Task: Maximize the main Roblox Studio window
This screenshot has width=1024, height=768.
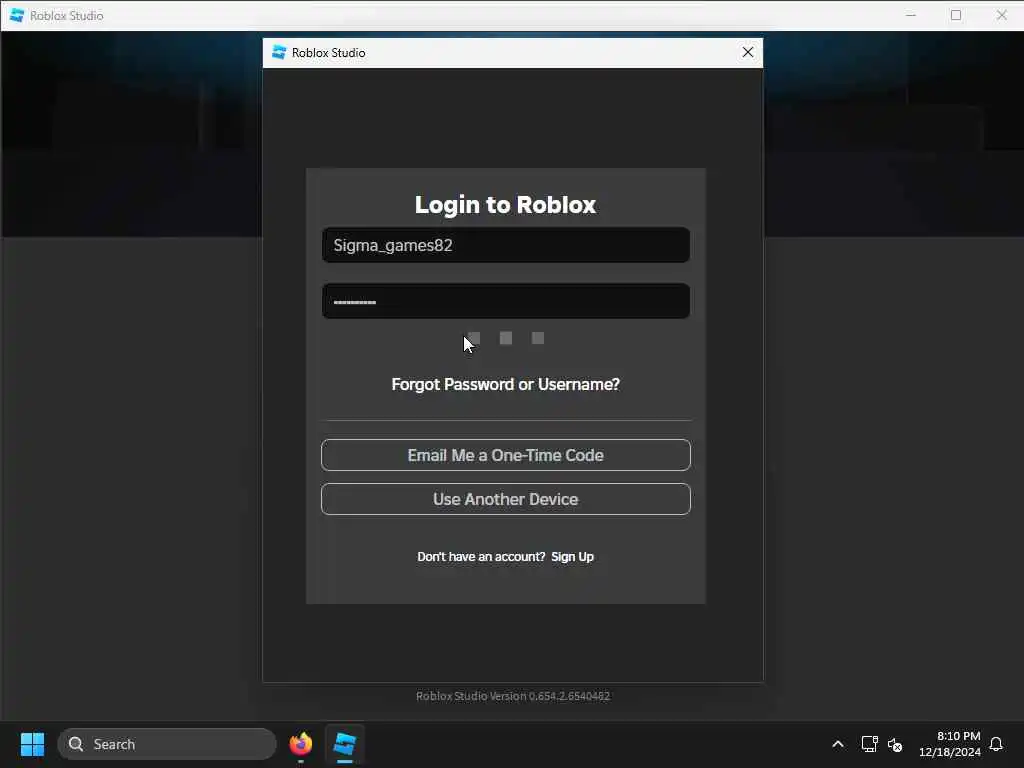Action: pyautogui.click(x=956, y=15)
